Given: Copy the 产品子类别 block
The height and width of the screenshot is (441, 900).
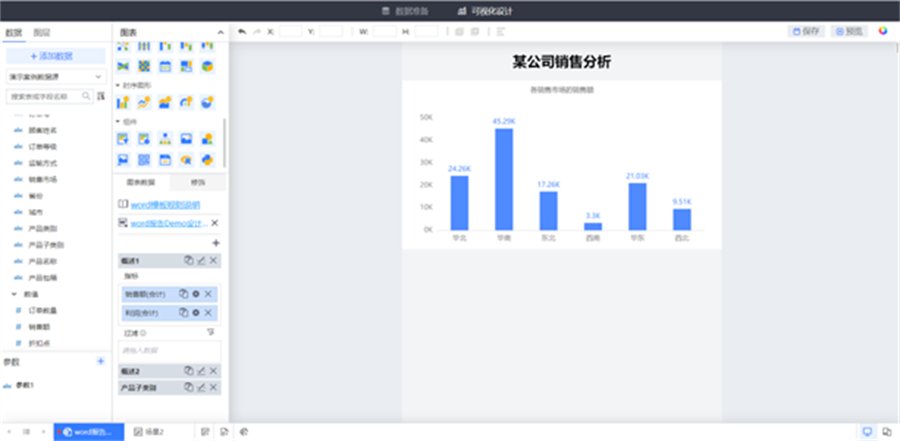Looking at the screenshot, I should tap(188, 388).
